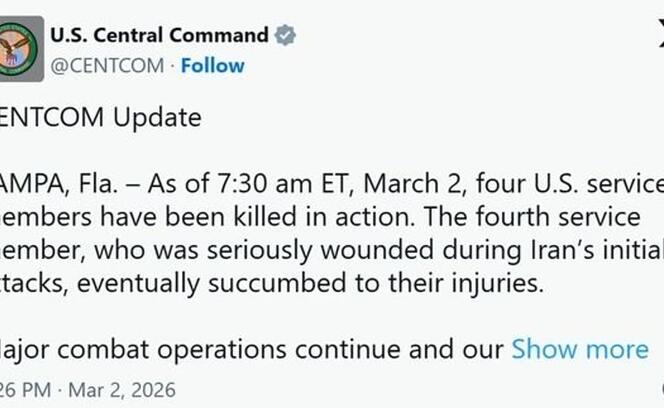Open the Mar 2, 2026 date link
Image resolution: width=664 pixels, height=408 pixels.
(120, 389)
